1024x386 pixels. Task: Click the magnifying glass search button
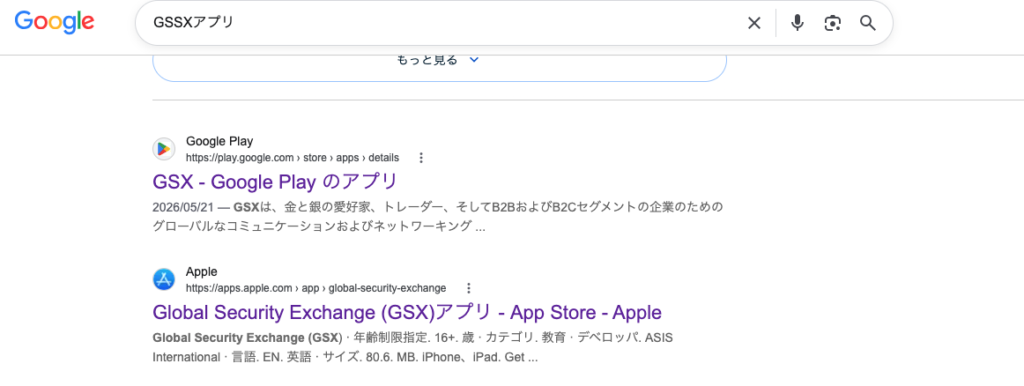(867, 23)
